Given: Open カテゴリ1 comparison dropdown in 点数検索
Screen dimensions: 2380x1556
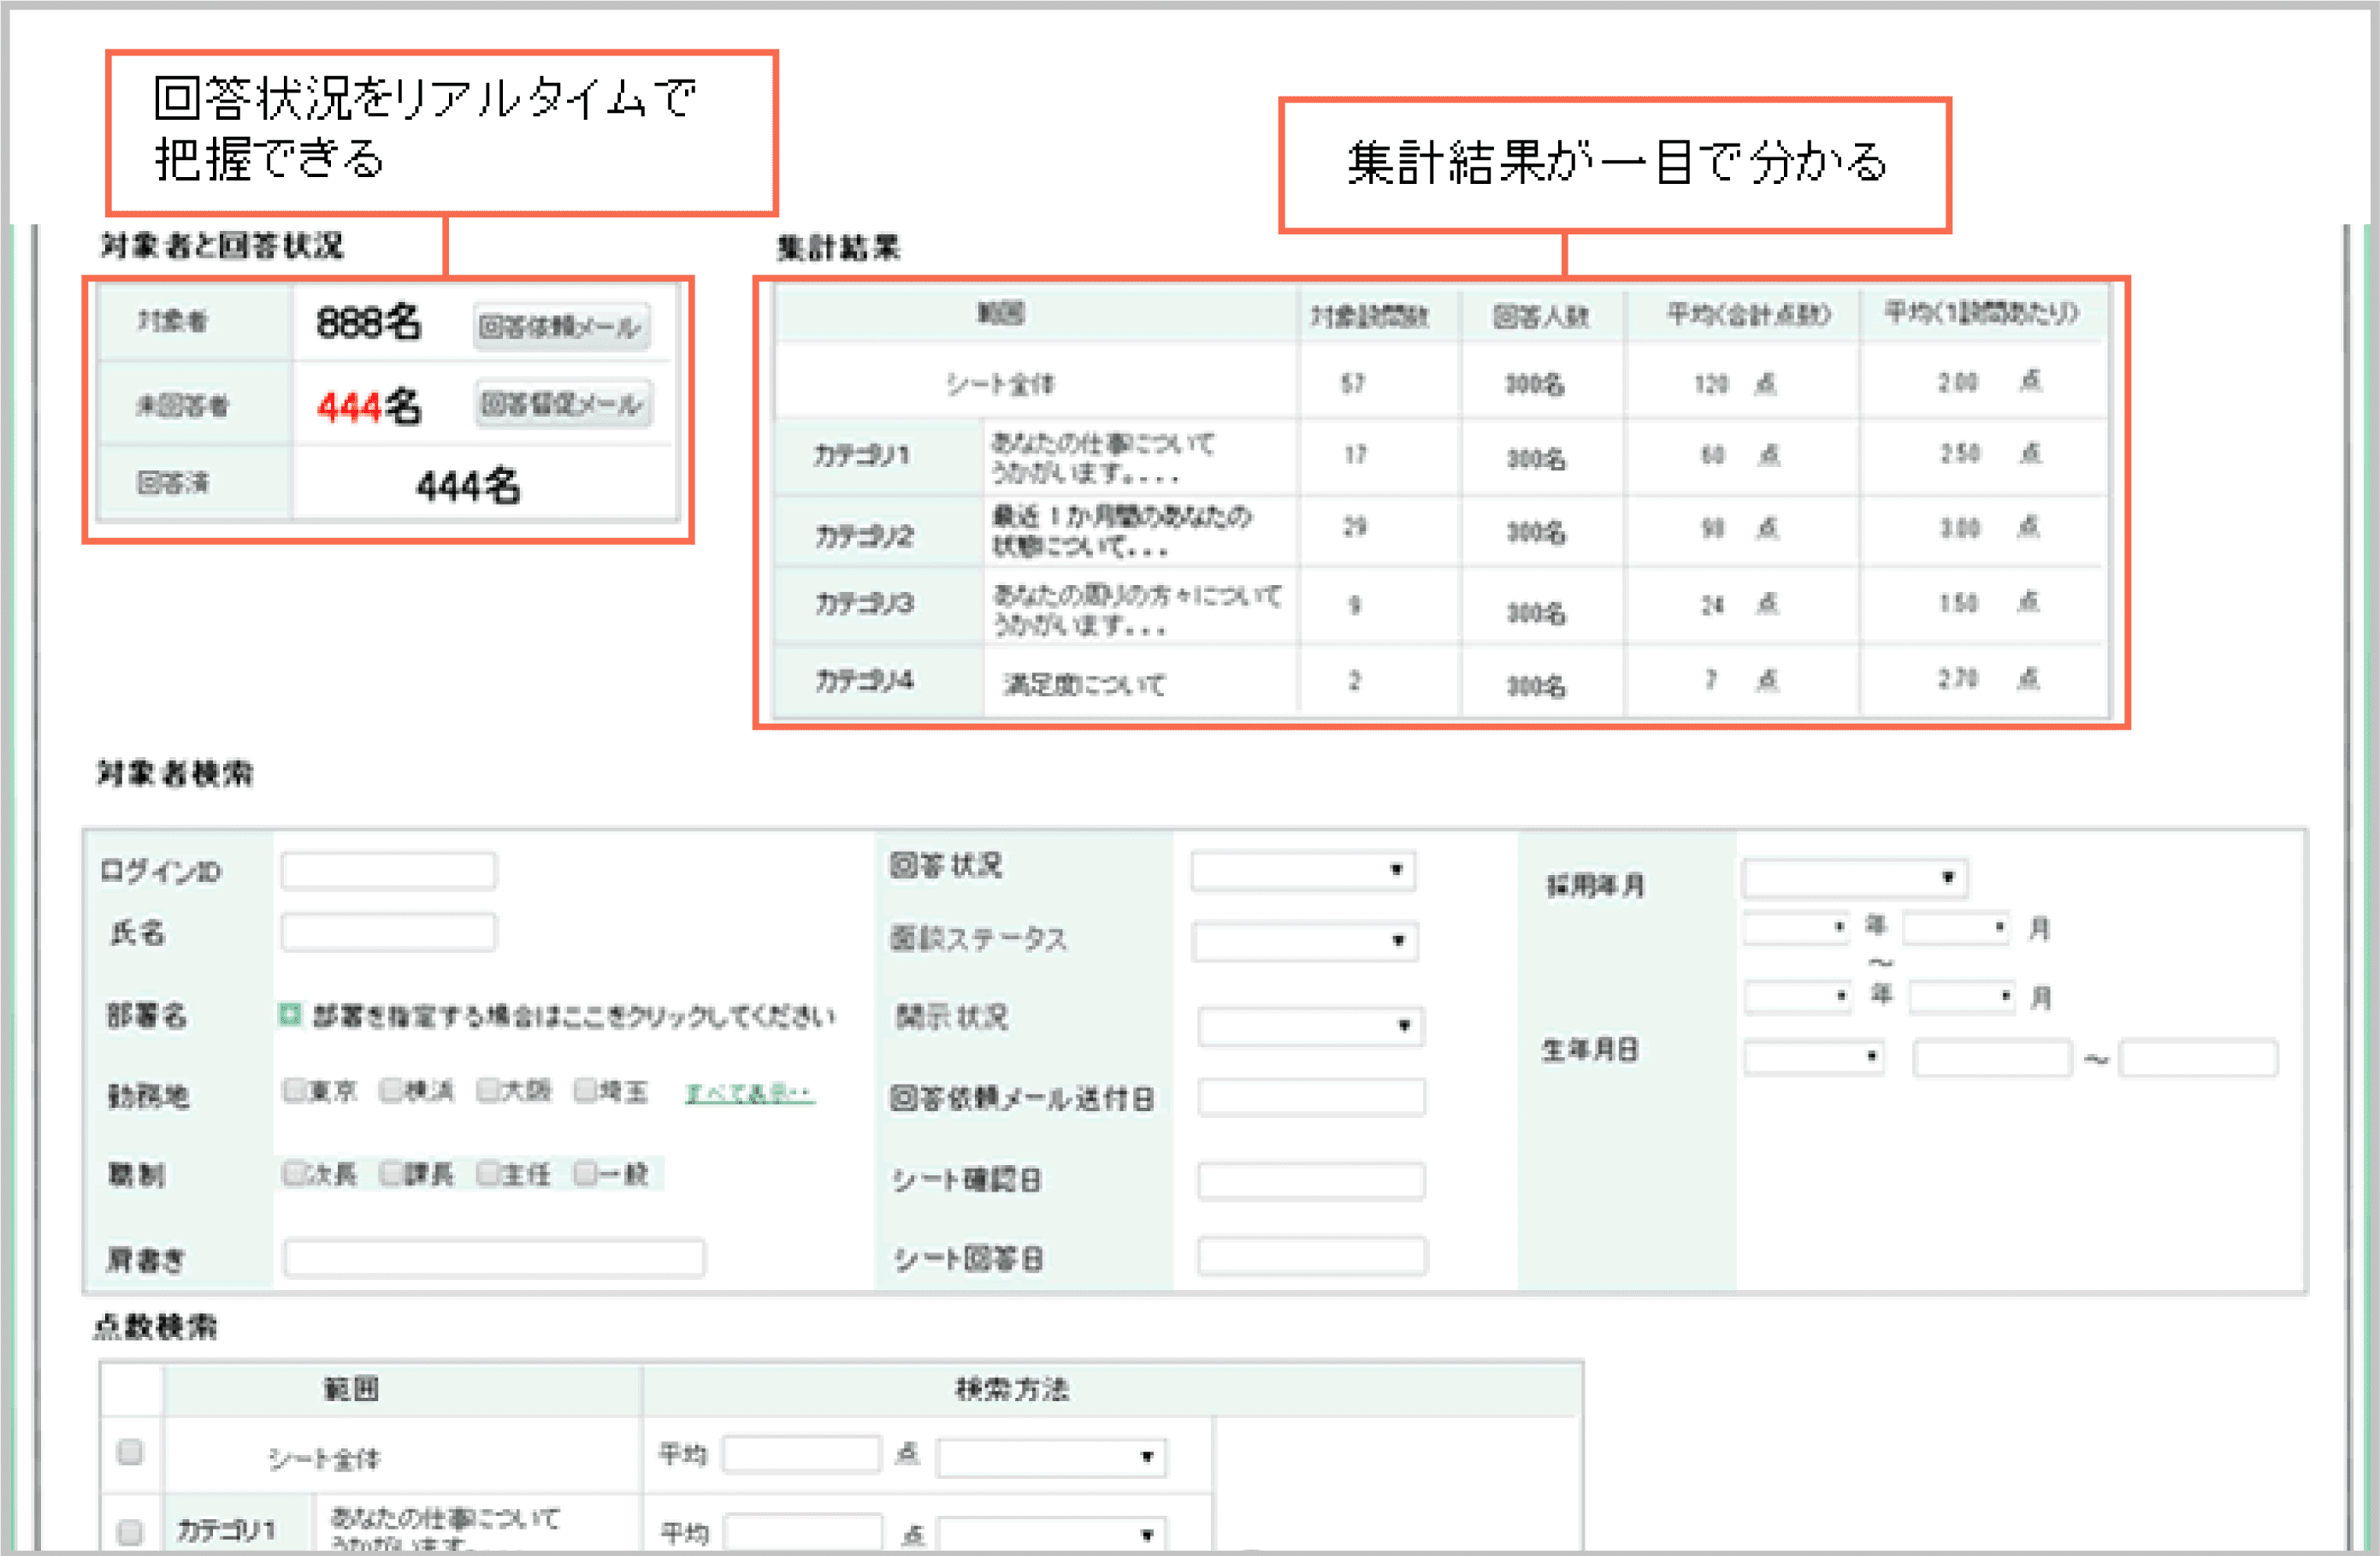Looking at the screenshot, I should 1052,1534.
